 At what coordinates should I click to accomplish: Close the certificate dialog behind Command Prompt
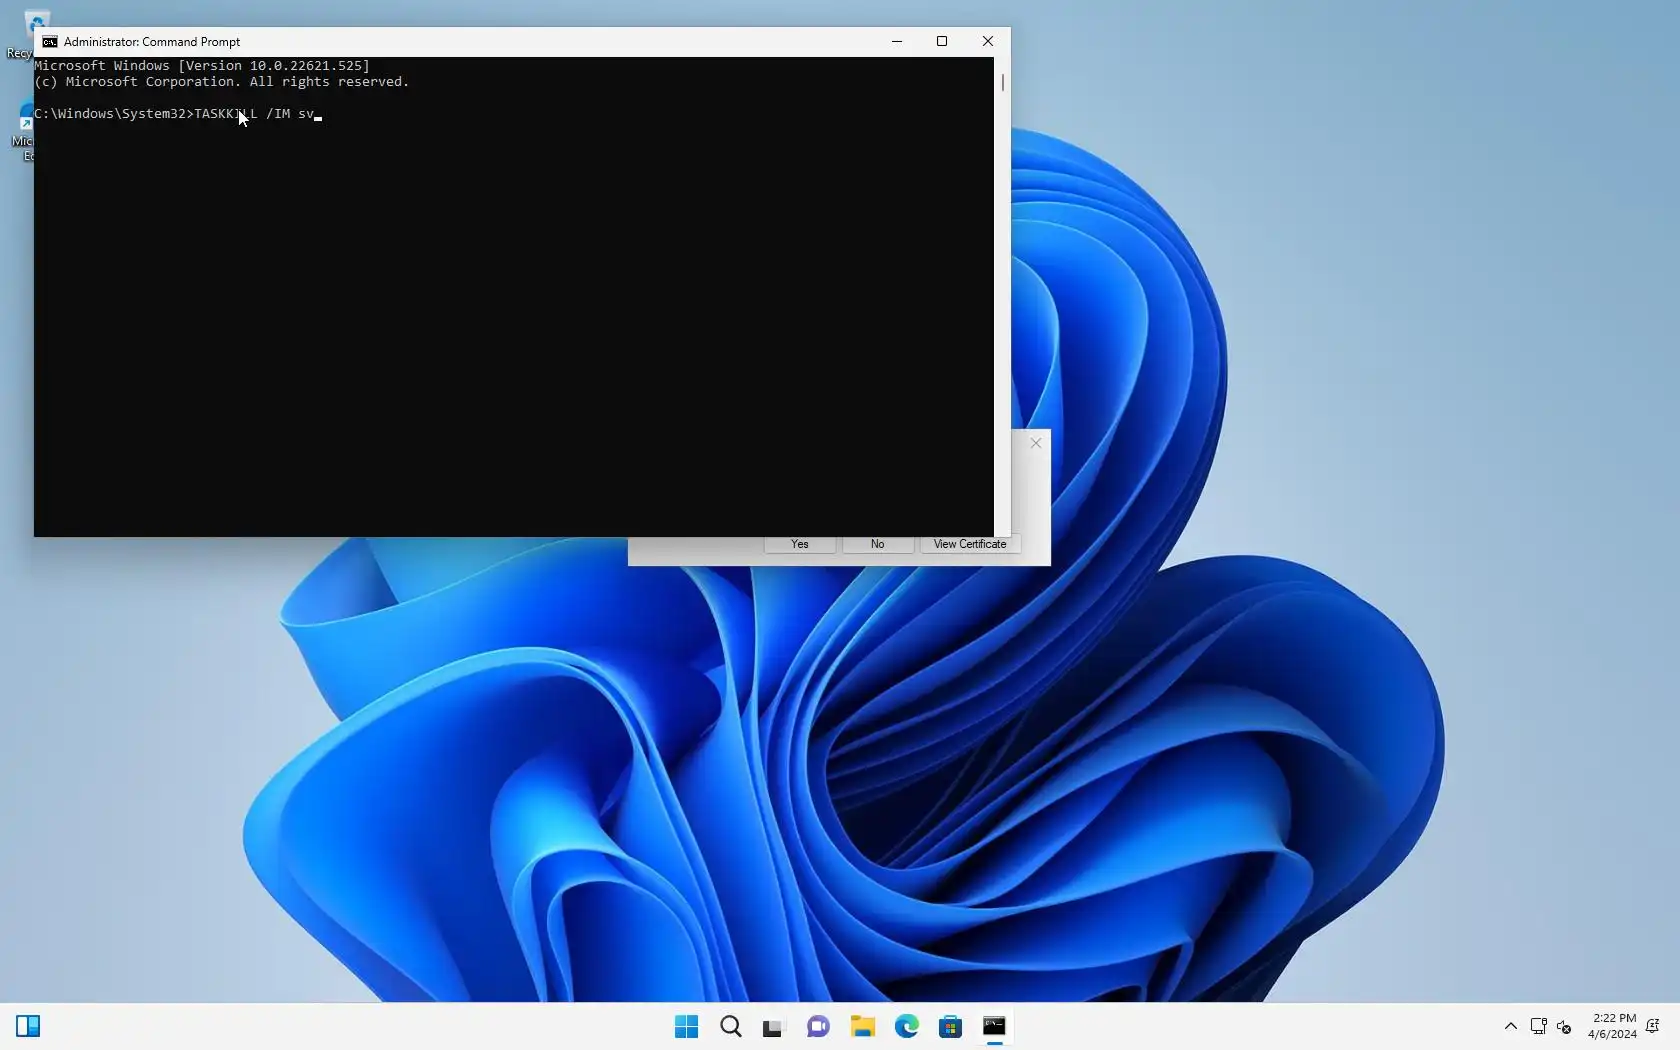click(1036, 443)
